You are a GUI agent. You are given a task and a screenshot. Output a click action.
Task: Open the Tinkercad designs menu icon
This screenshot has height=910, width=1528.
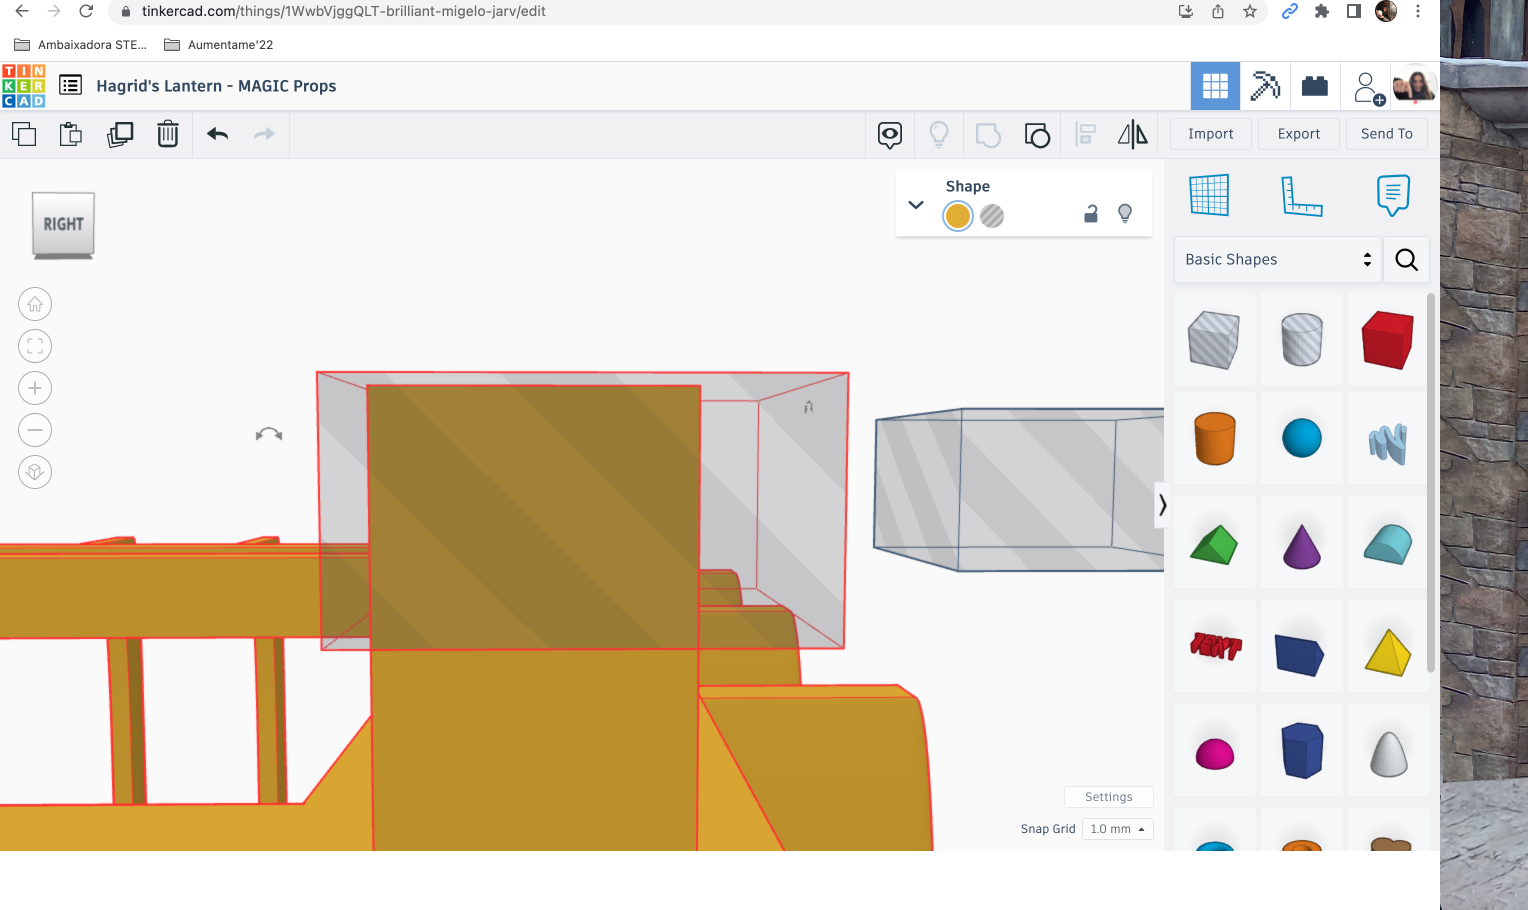tap(70, 85)
